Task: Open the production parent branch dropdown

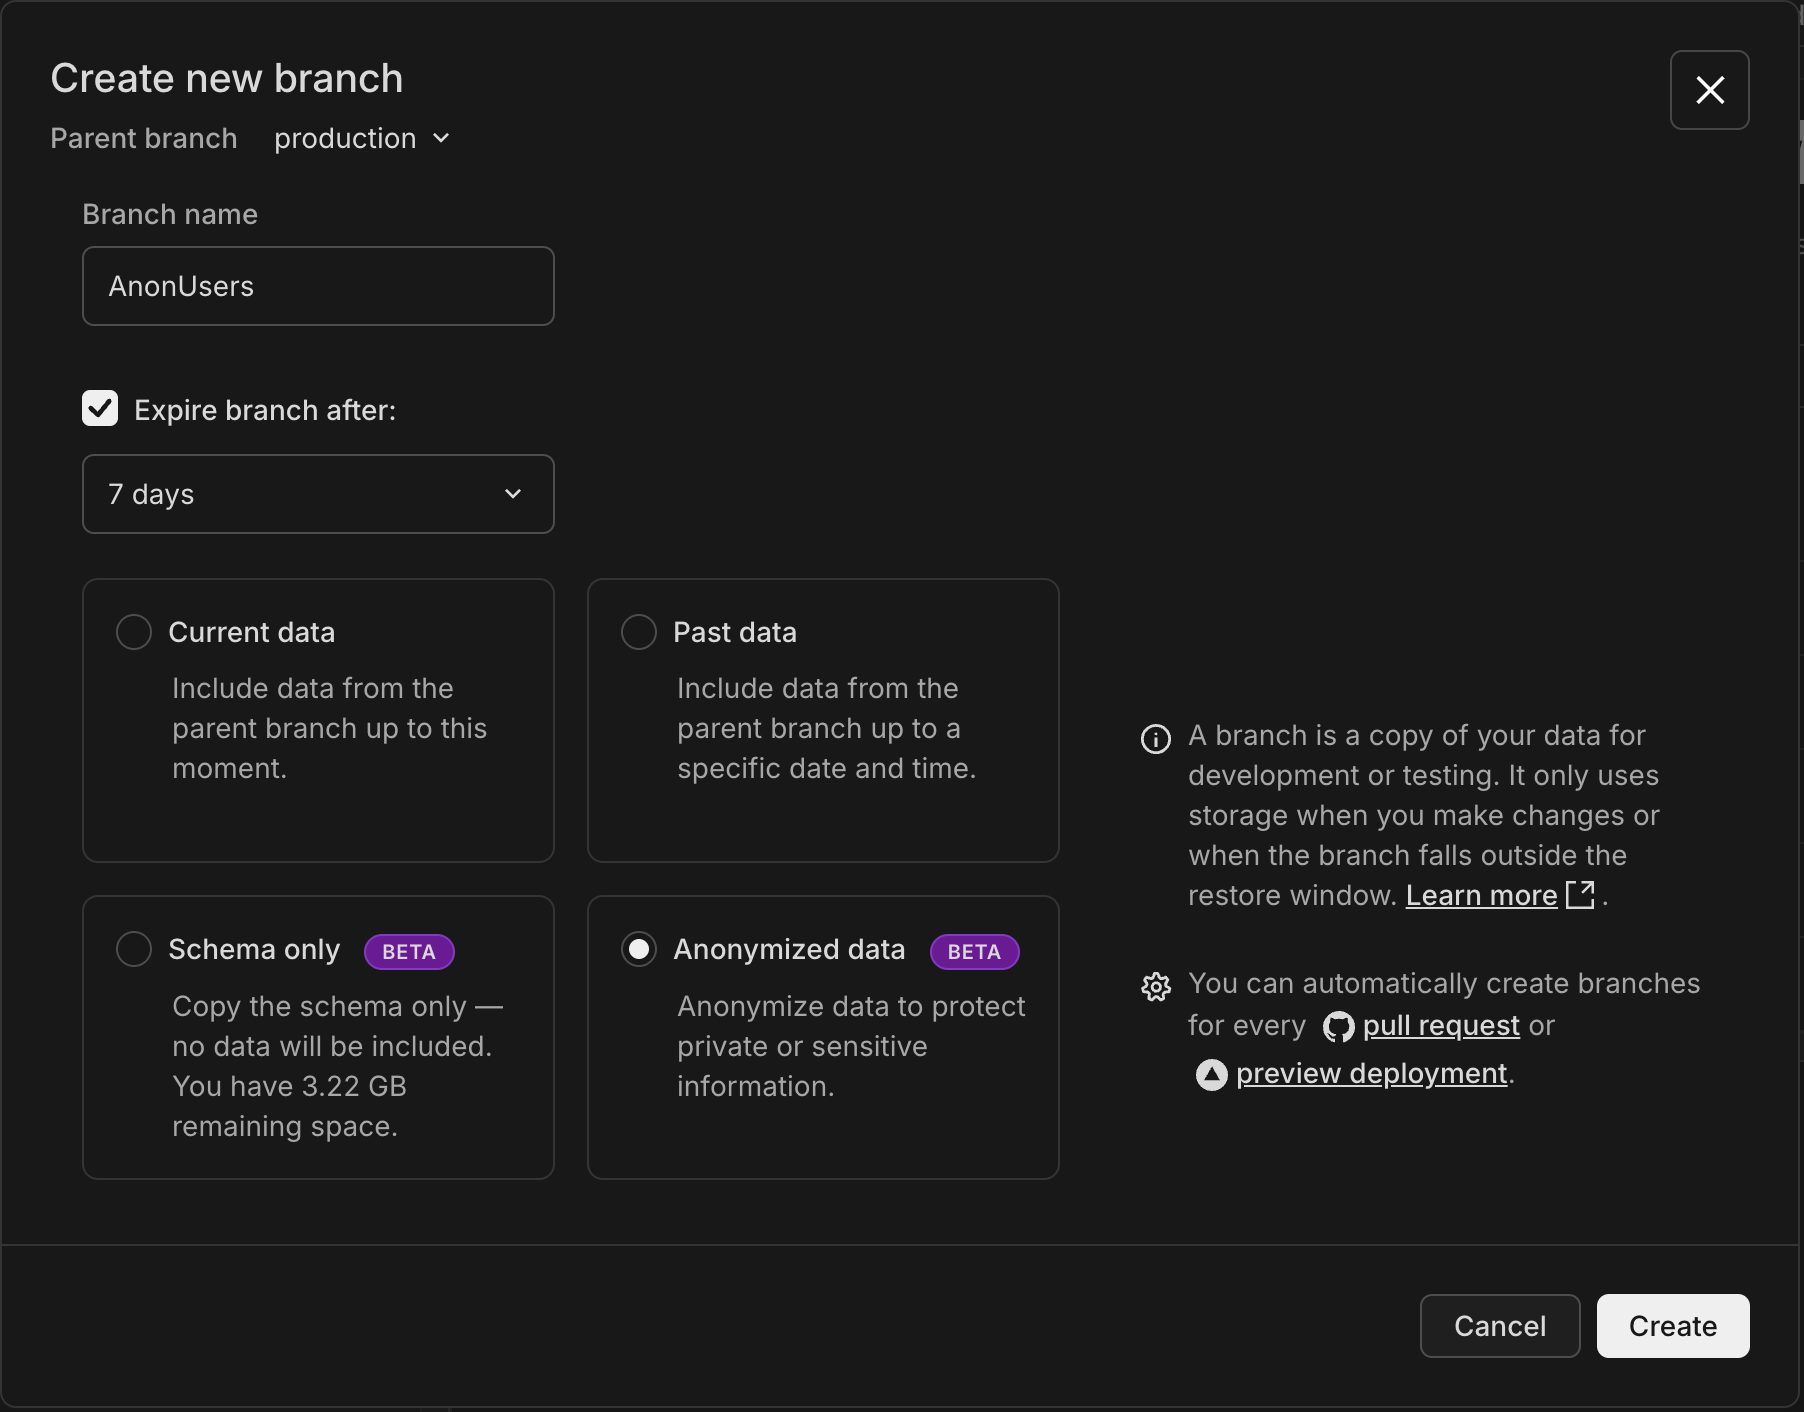Action: [362, 139]
